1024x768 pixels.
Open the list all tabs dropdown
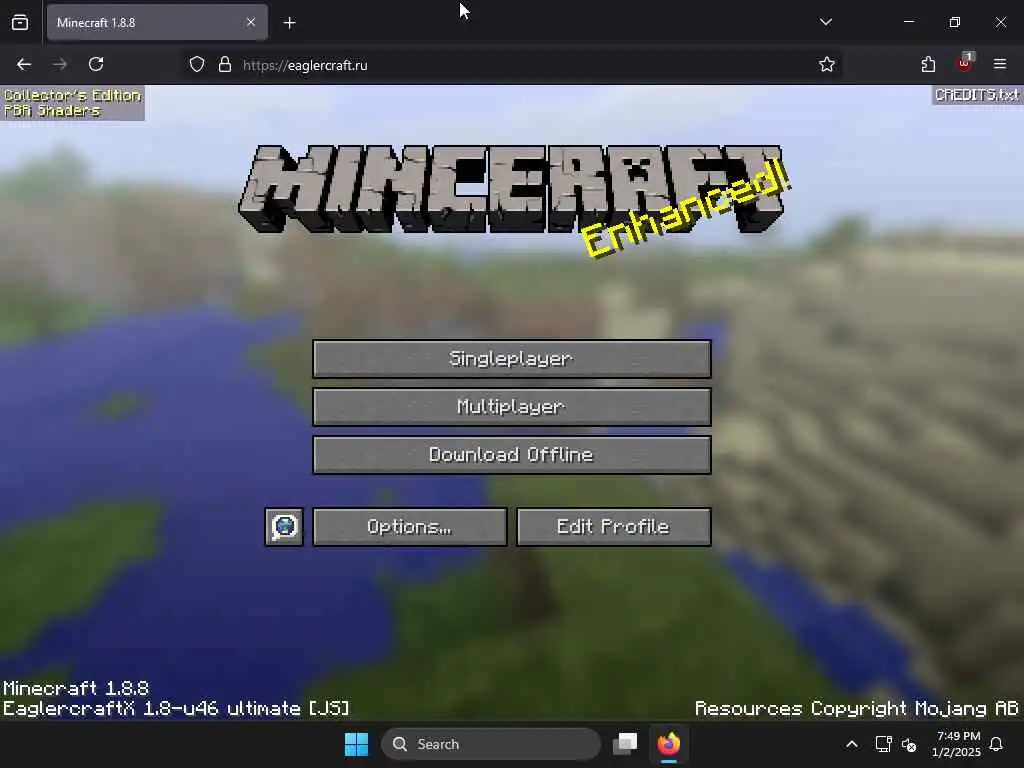click(x=825, y=22)
